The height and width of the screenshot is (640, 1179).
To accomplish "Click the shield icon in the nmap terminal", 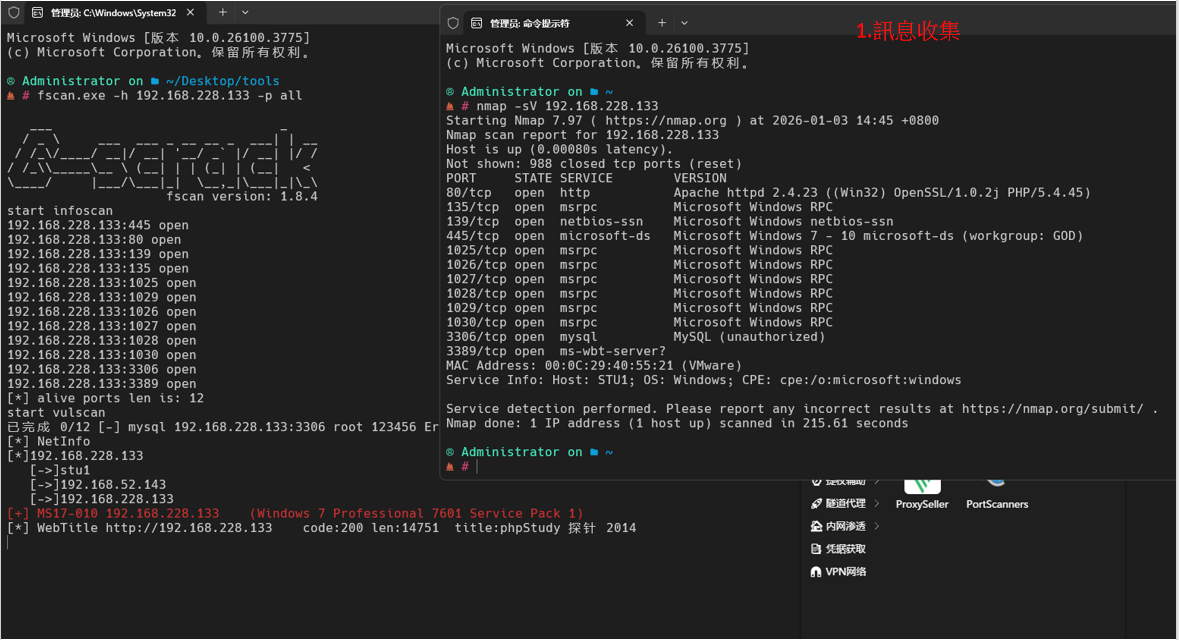I will click(453, 23).
